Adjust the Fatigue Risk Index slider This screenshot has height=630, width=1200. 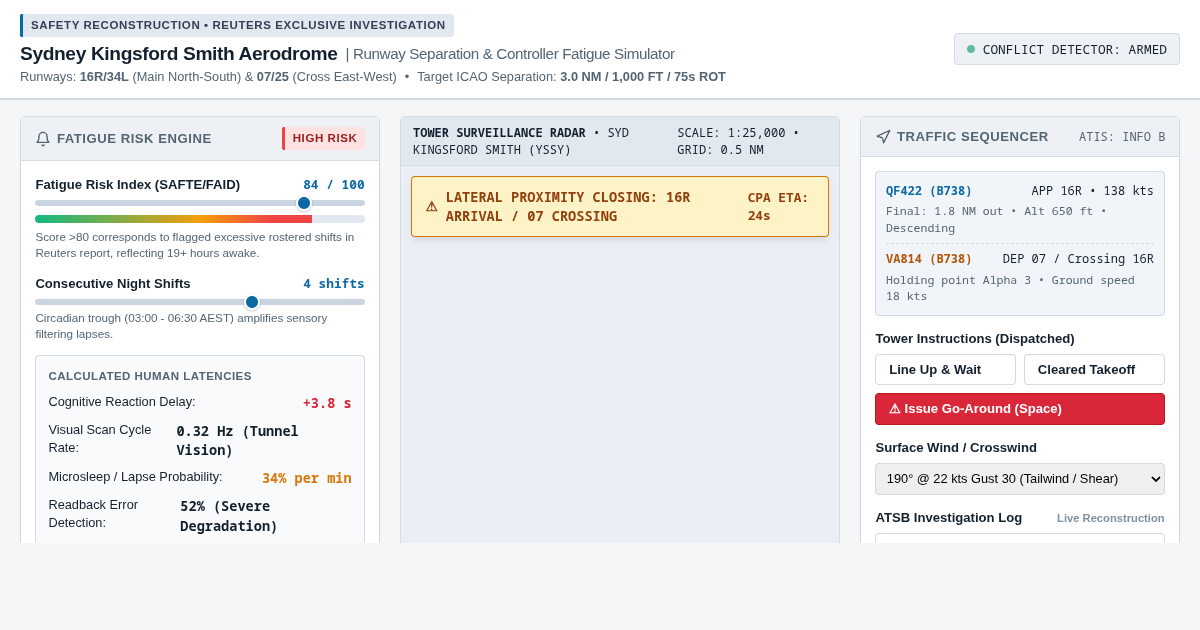pos(200,203)
